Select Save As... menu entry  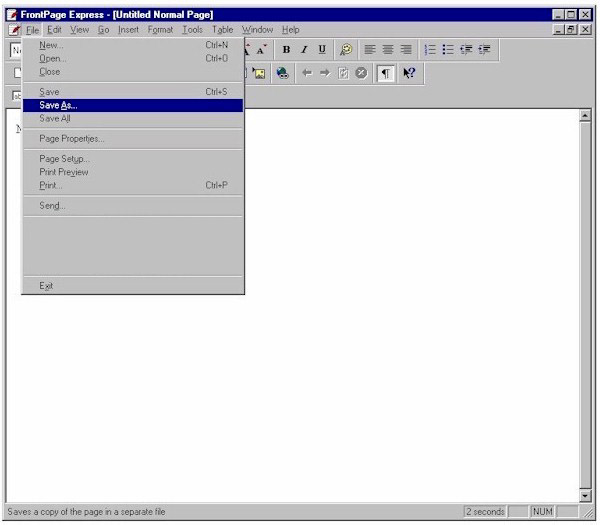133,105
